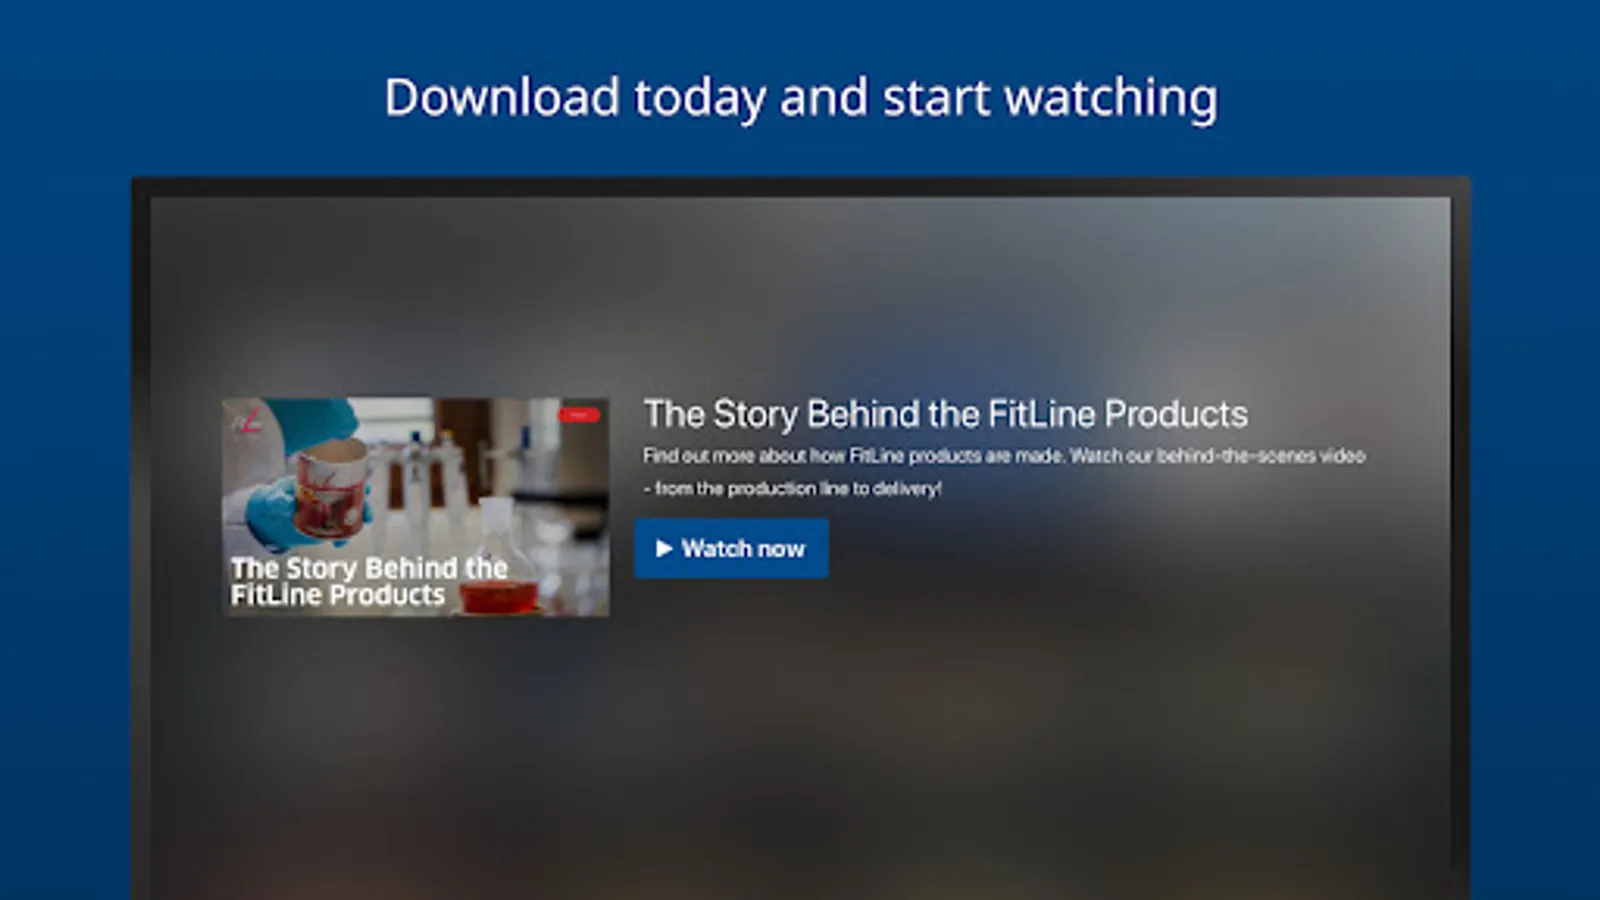Click the red badge on the video thumbnail
The height and width of the screenshot is (900, 1600).
click(x=579, y=414)
